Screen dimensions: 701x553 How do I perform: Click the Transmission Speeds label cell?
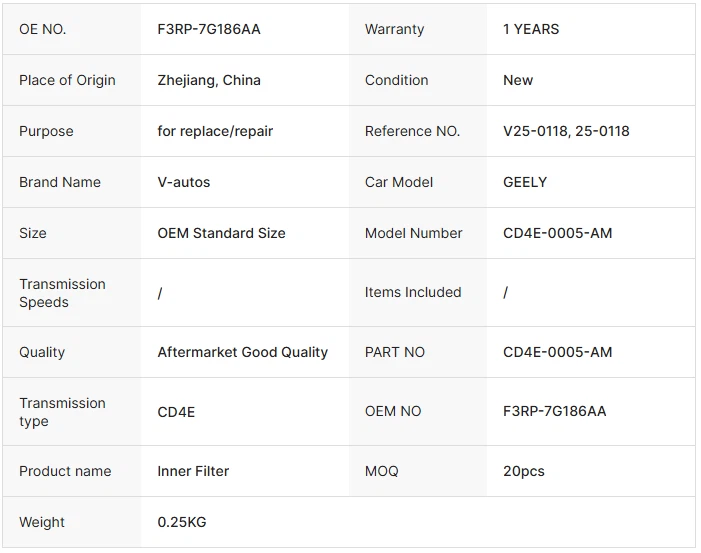click(62, 293)
